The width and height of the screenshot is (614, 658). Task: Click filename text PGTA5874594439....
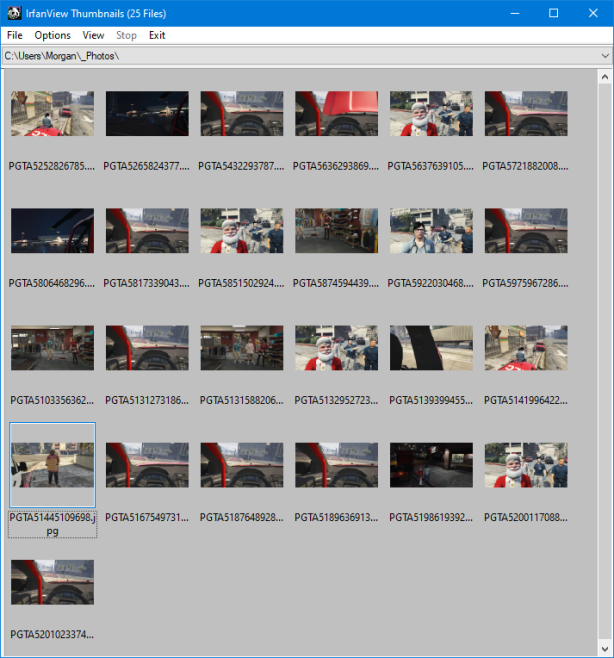click(336, 283)
